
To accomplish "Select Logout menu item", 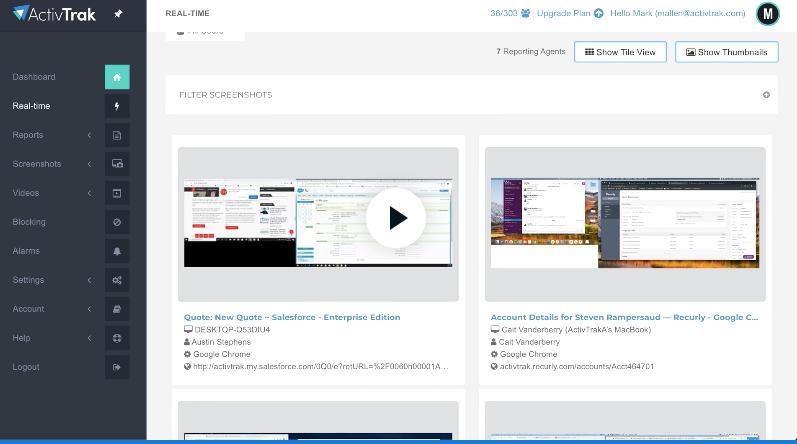I will 26,367.
